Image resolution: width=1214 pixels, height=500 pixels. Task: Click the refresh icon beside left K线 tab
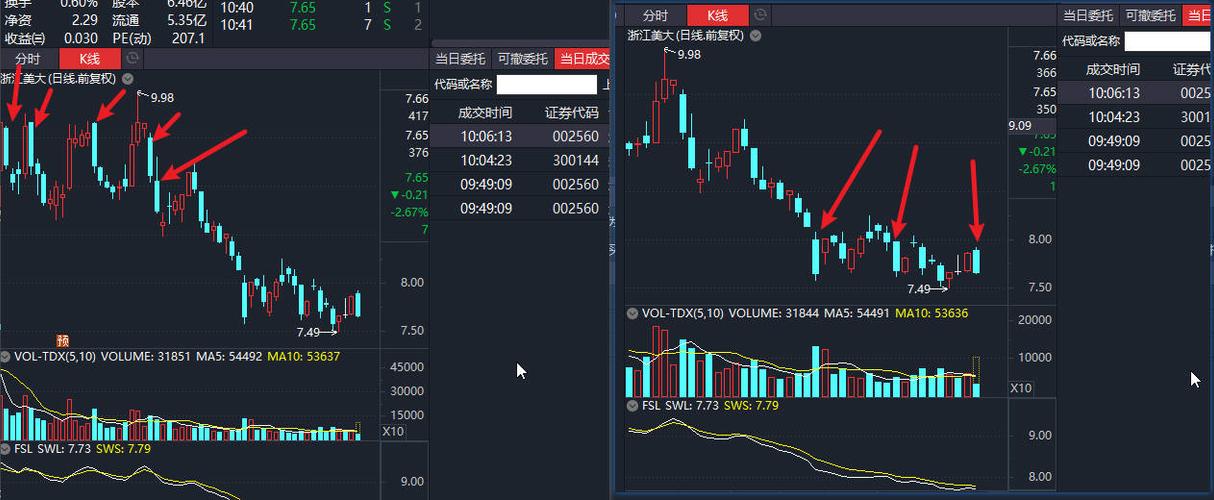click(132, 59)
